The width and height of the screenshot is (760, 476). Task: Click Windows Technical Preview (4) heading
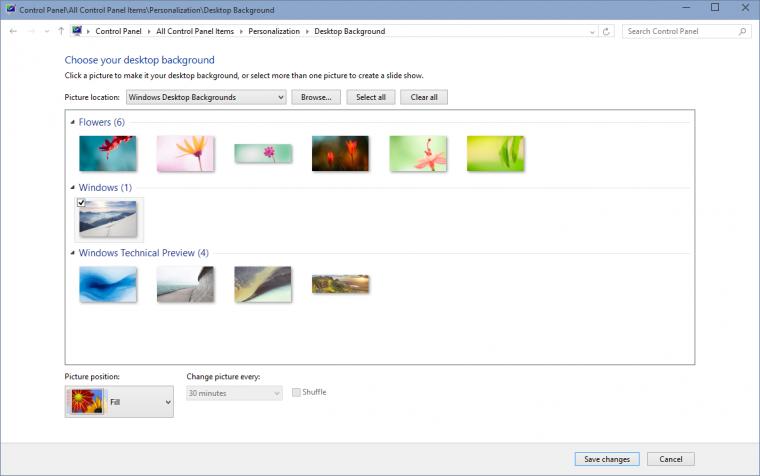pos(143,253)
